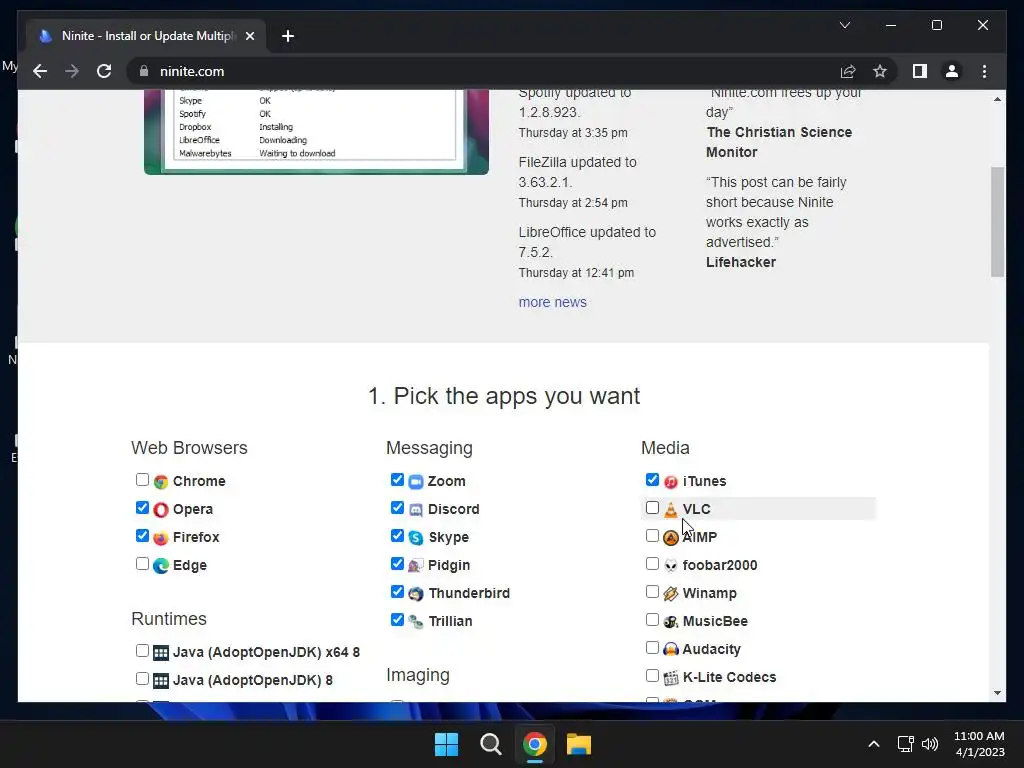Open a new browser tab
The width and height of the screenshot is (1024, 768).
click(288, 36)
